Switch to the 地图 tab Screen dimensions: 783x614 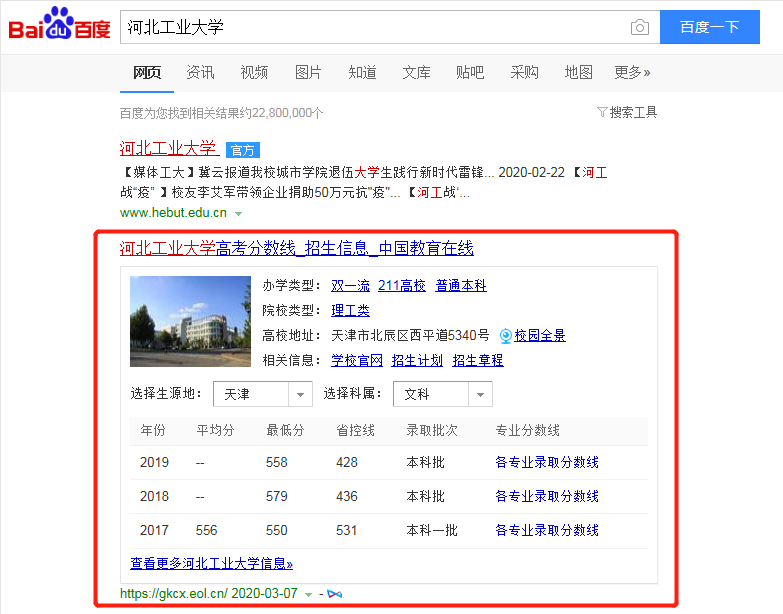coord(578,73)
